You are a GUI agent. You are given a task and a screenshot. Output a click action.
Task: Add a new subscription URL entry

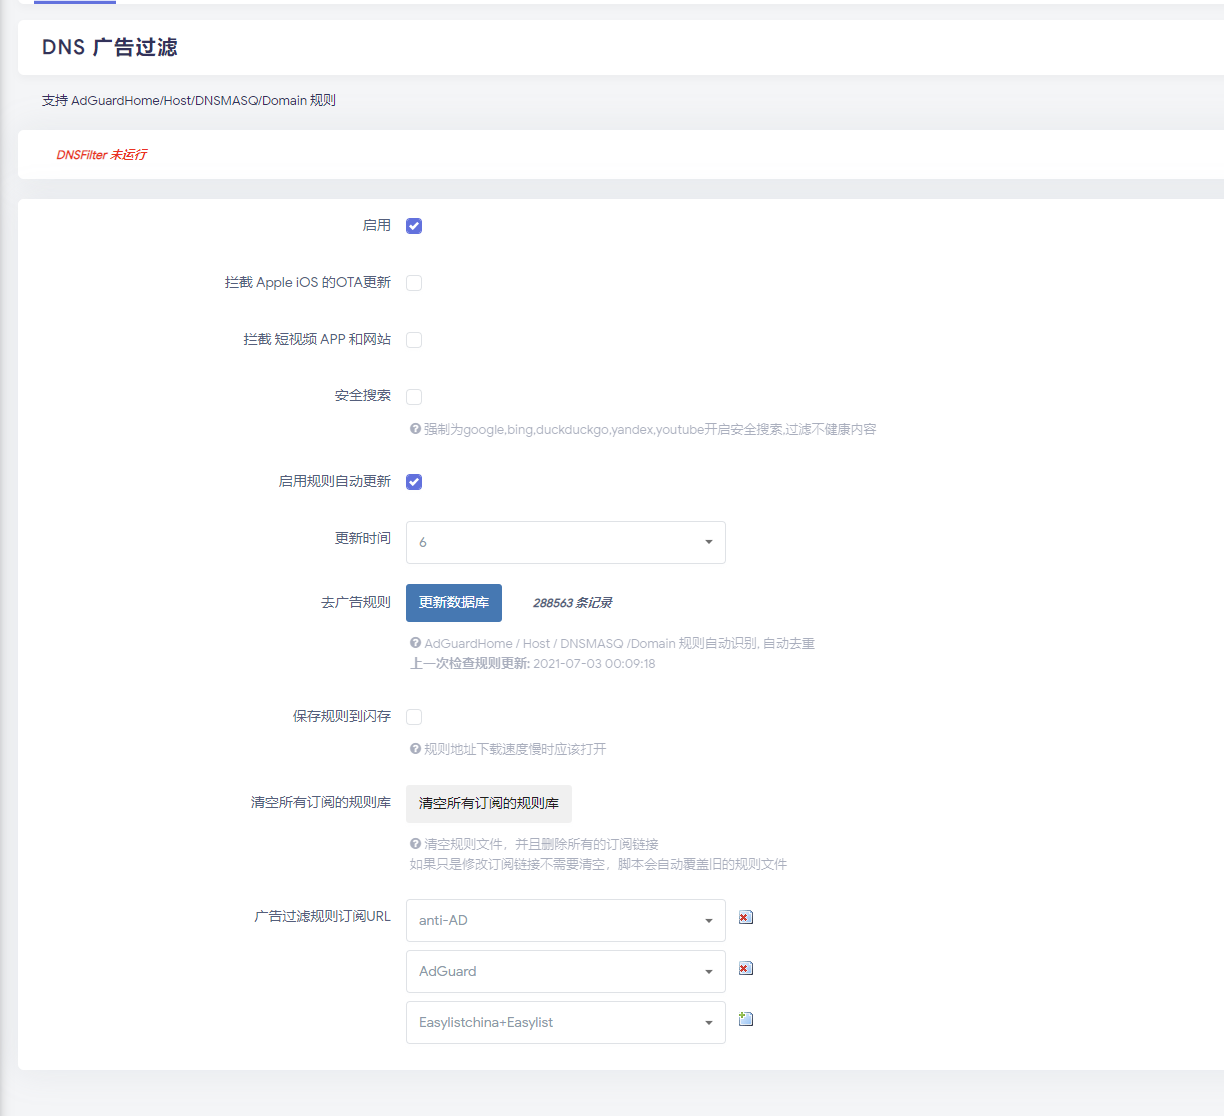point(745,1018)
